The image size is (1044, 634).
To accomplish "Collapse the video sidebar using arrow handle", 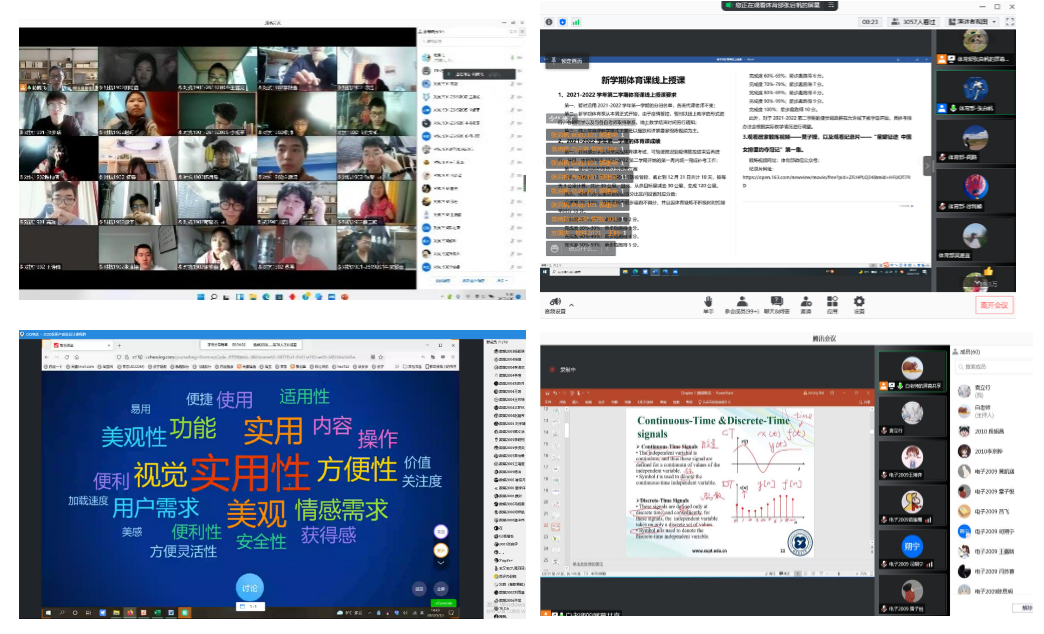I will click(926, 165).
